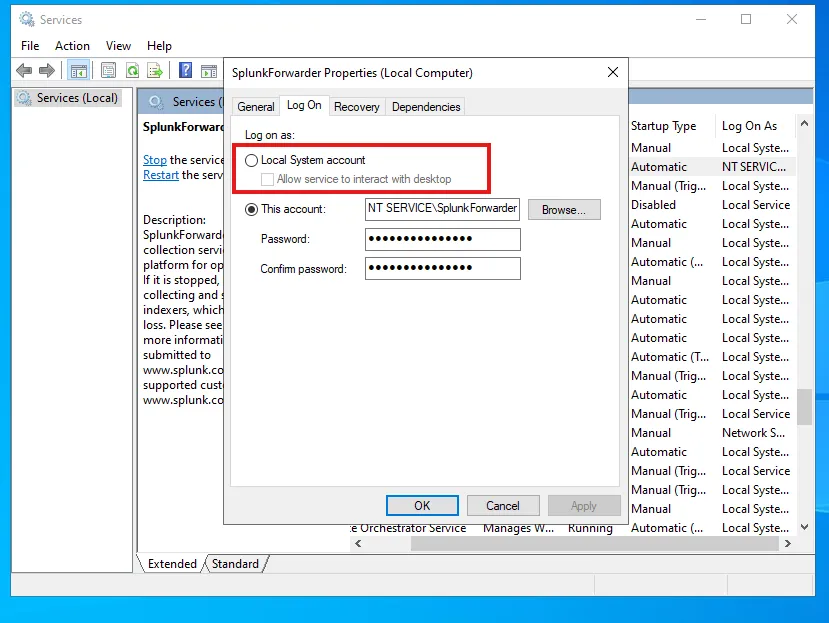
Task: Click the Back arrow toolbar icon
Action: tap(24, 70)
